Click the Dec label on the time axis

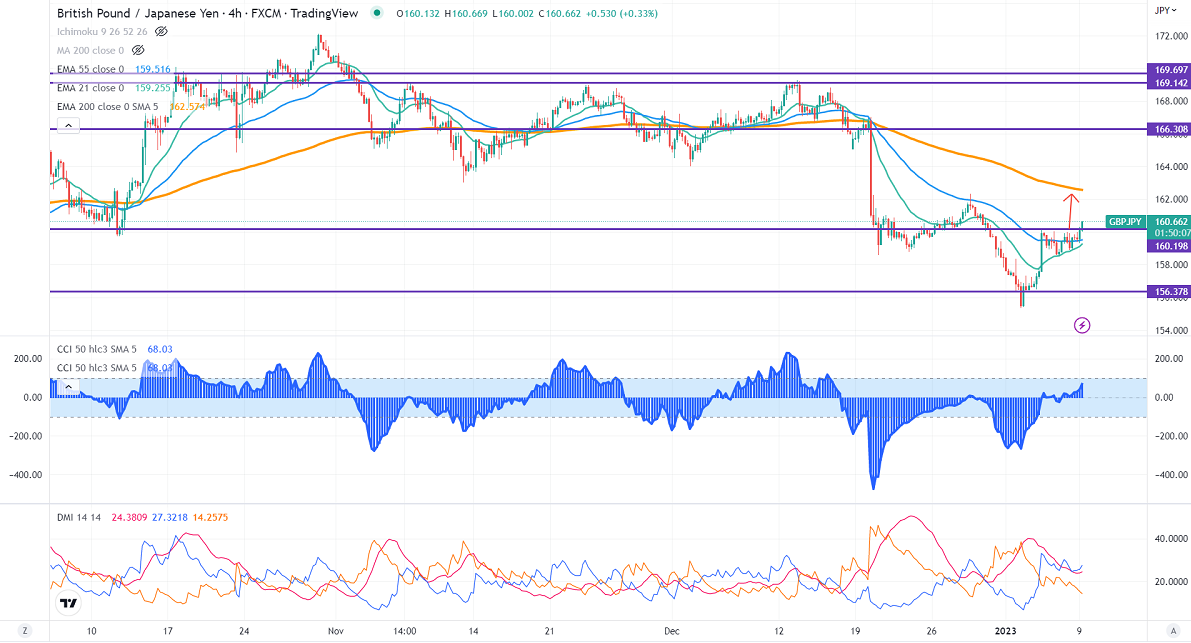tap(671, 631)
